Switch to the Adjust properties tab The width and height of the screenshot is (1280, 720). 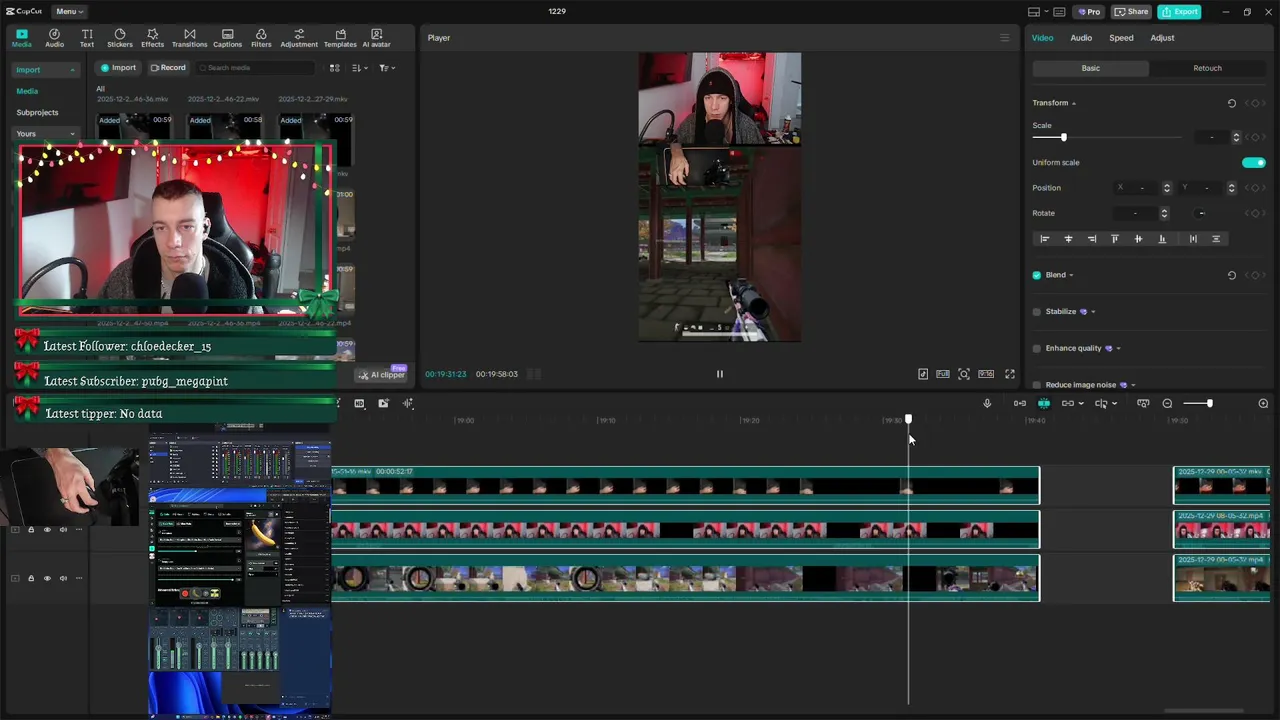tap(1162, 38)
